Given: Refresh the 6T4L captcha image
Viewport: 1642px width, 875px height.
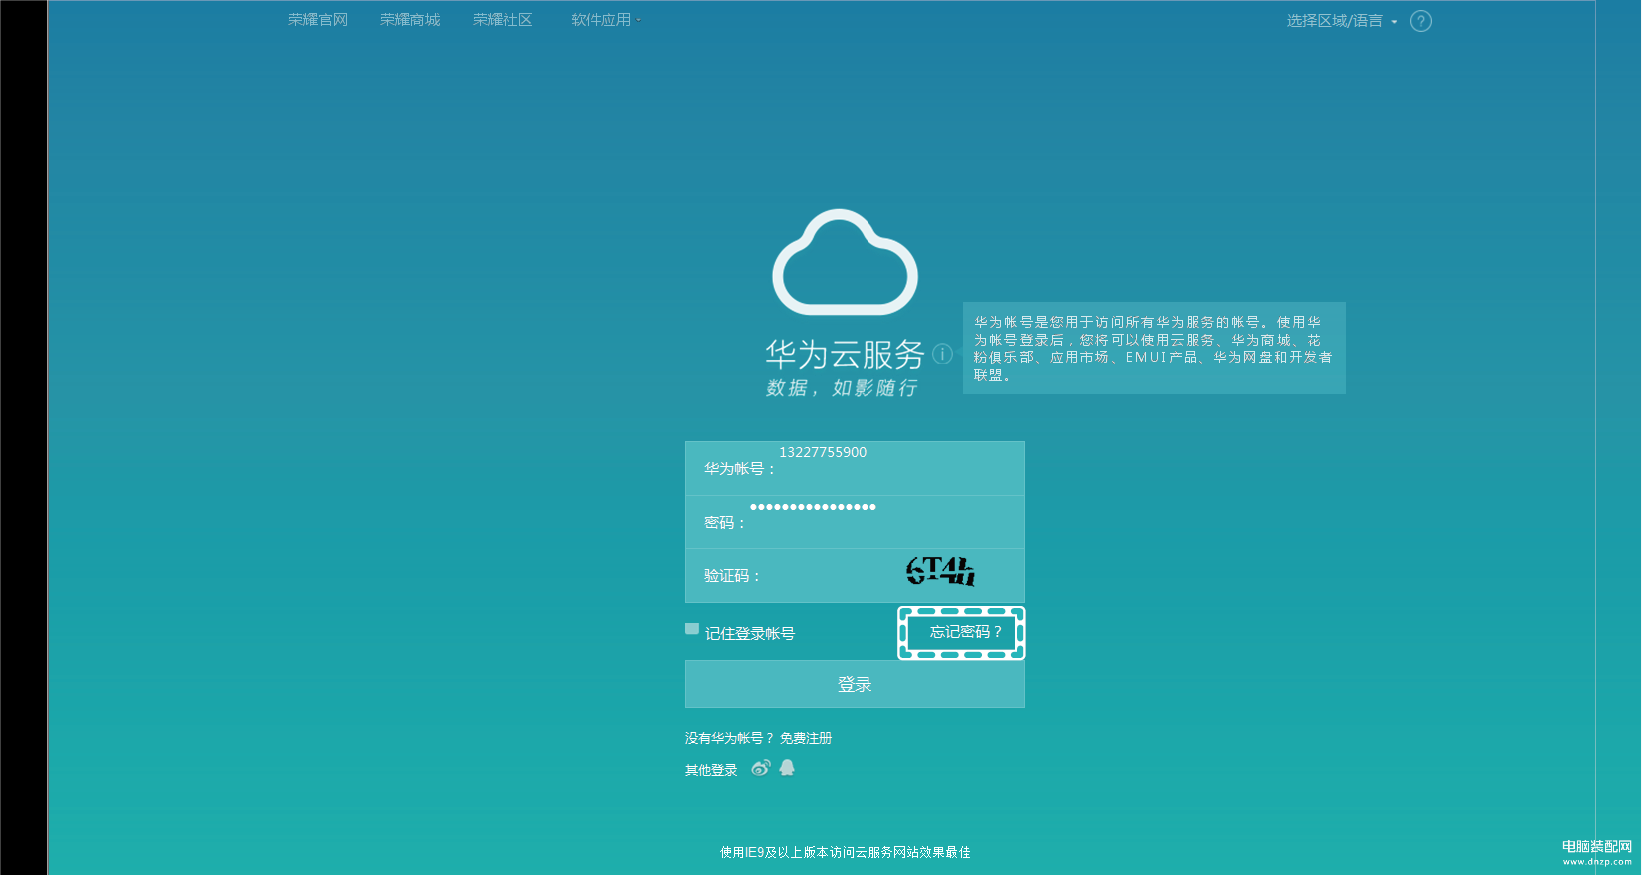Looking at the screenshot, I should click(940, 571).
